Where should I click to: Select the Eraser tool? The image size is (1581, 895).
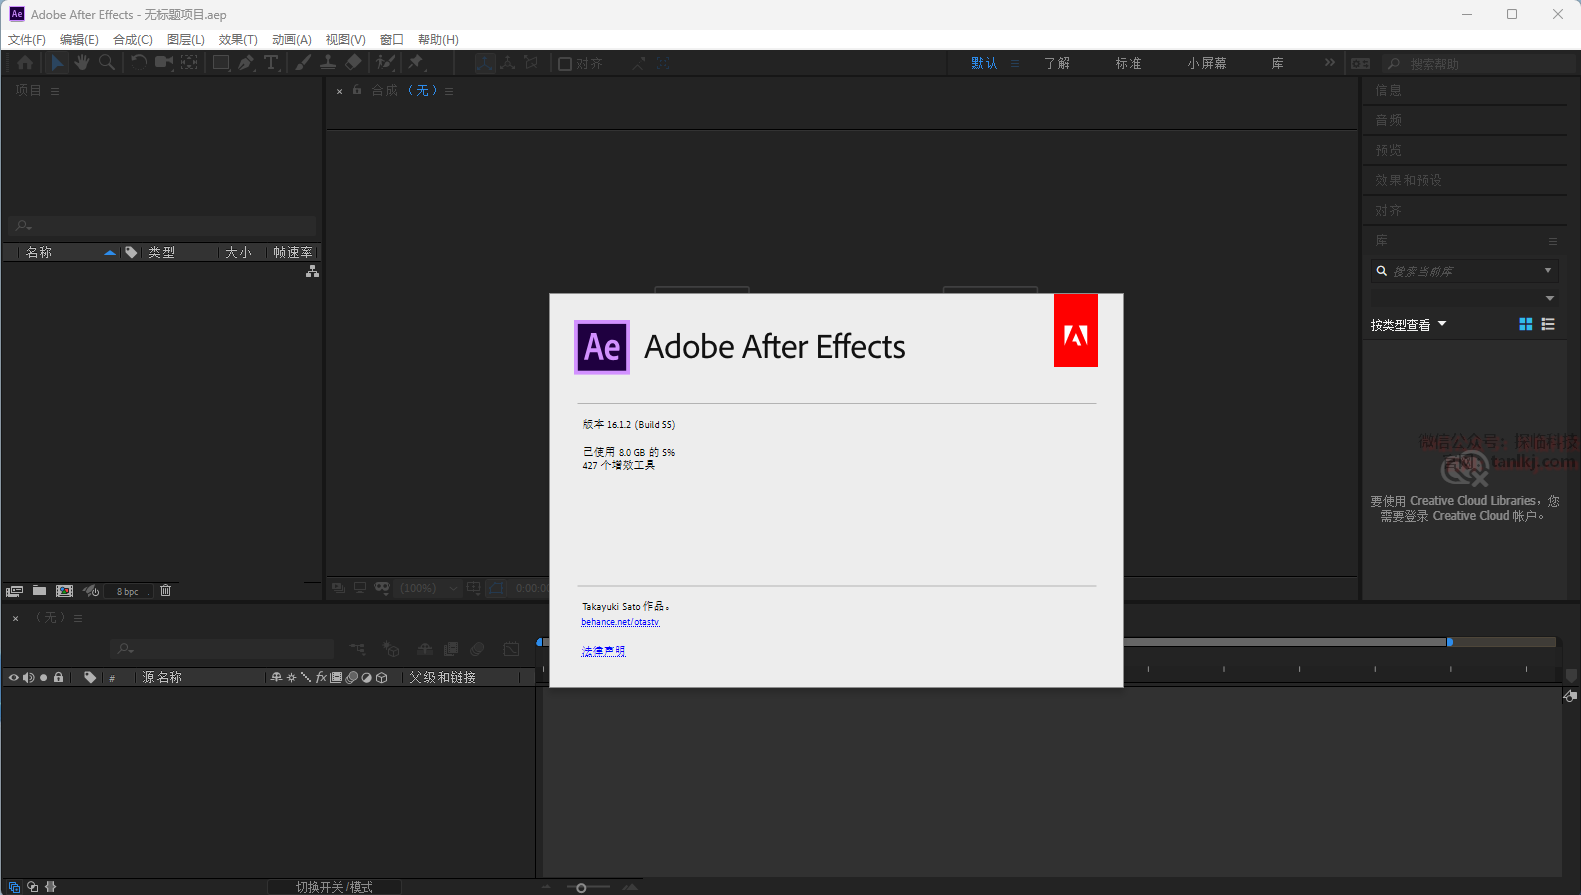pyautogui.click(x=353, y=63)
